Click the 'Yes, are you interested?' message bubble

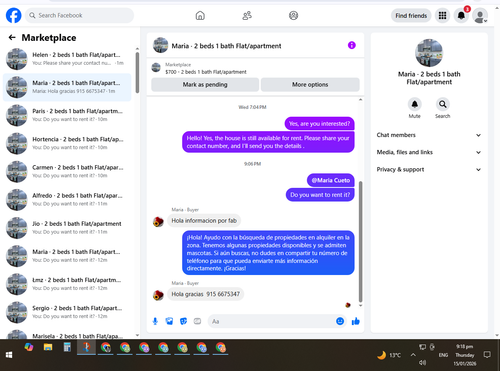(319, 124)
